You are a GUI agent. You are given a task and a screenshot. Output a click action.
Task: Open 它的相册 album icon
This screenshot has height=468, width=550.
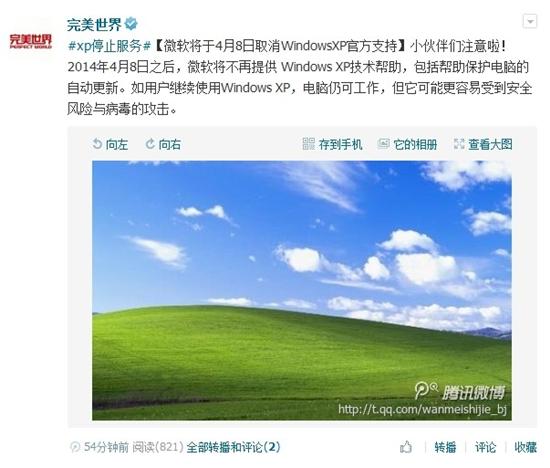click(383, 144)
